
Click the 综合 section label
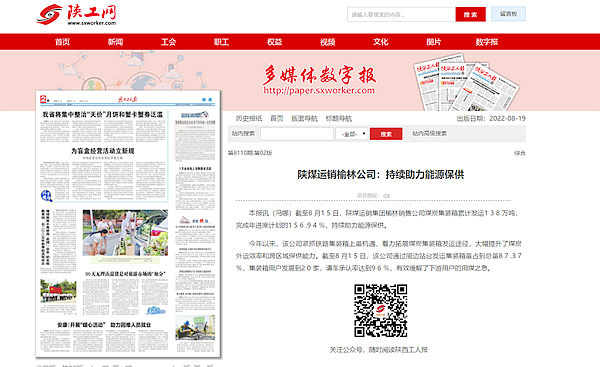pos(520,153)
